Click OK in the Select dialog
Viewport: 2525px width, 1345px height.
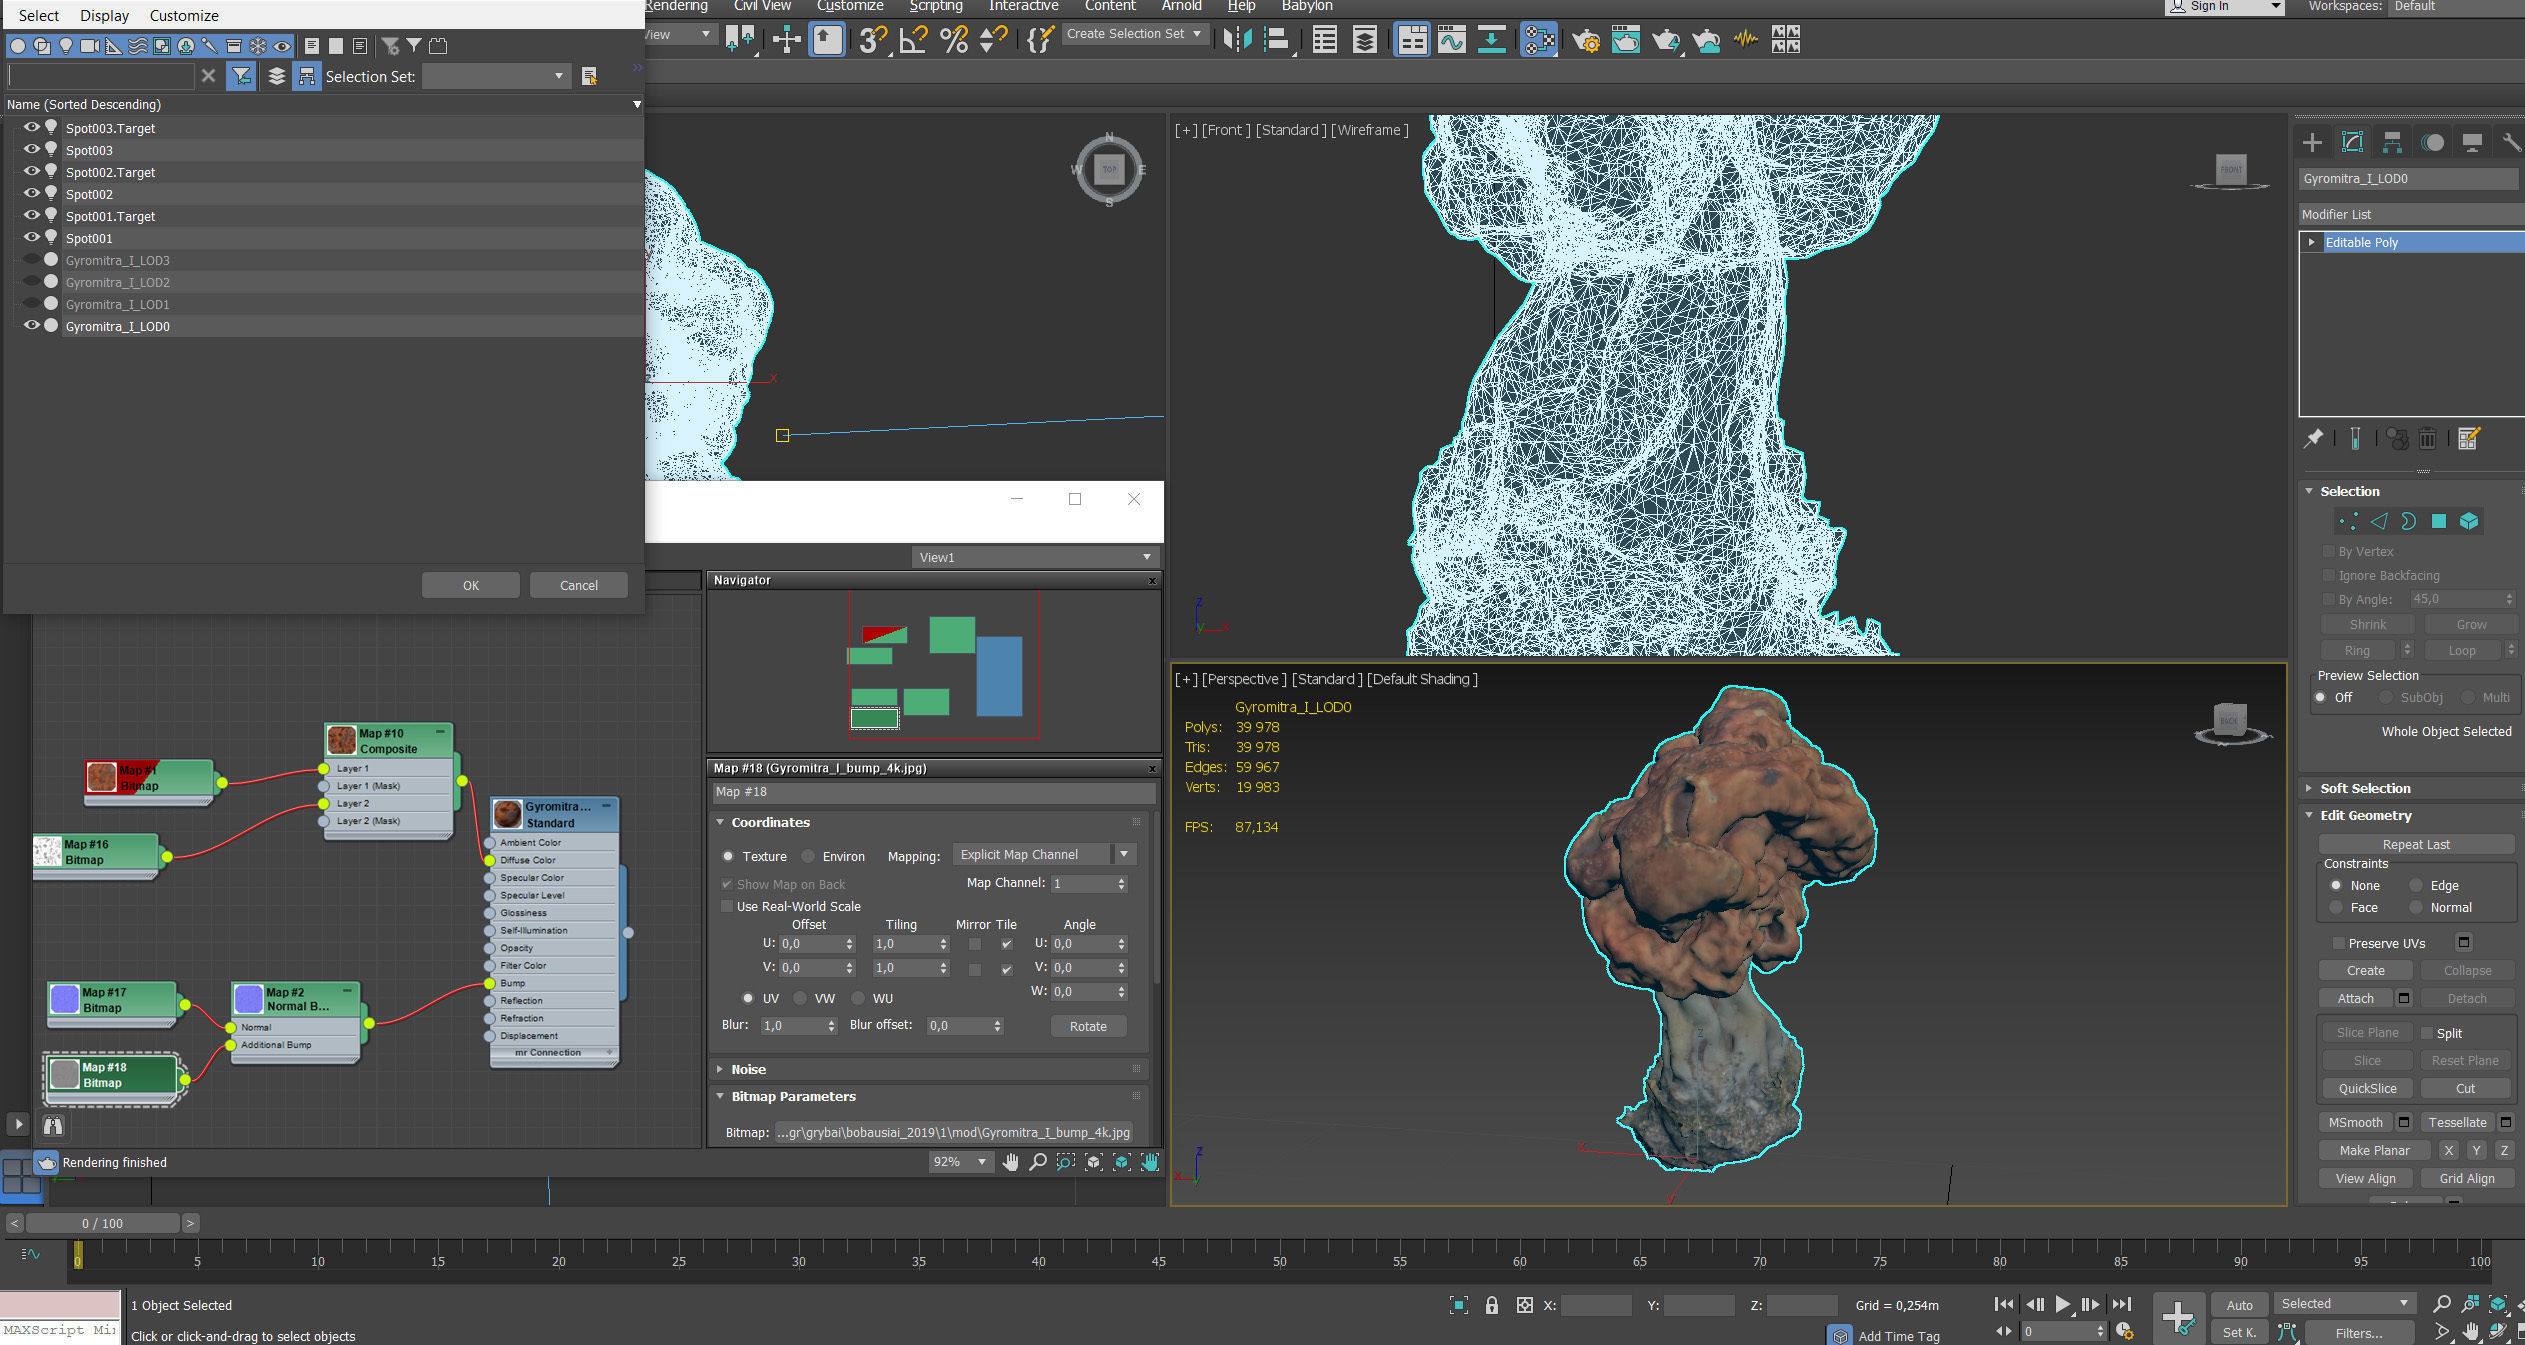tap(471, 585)
